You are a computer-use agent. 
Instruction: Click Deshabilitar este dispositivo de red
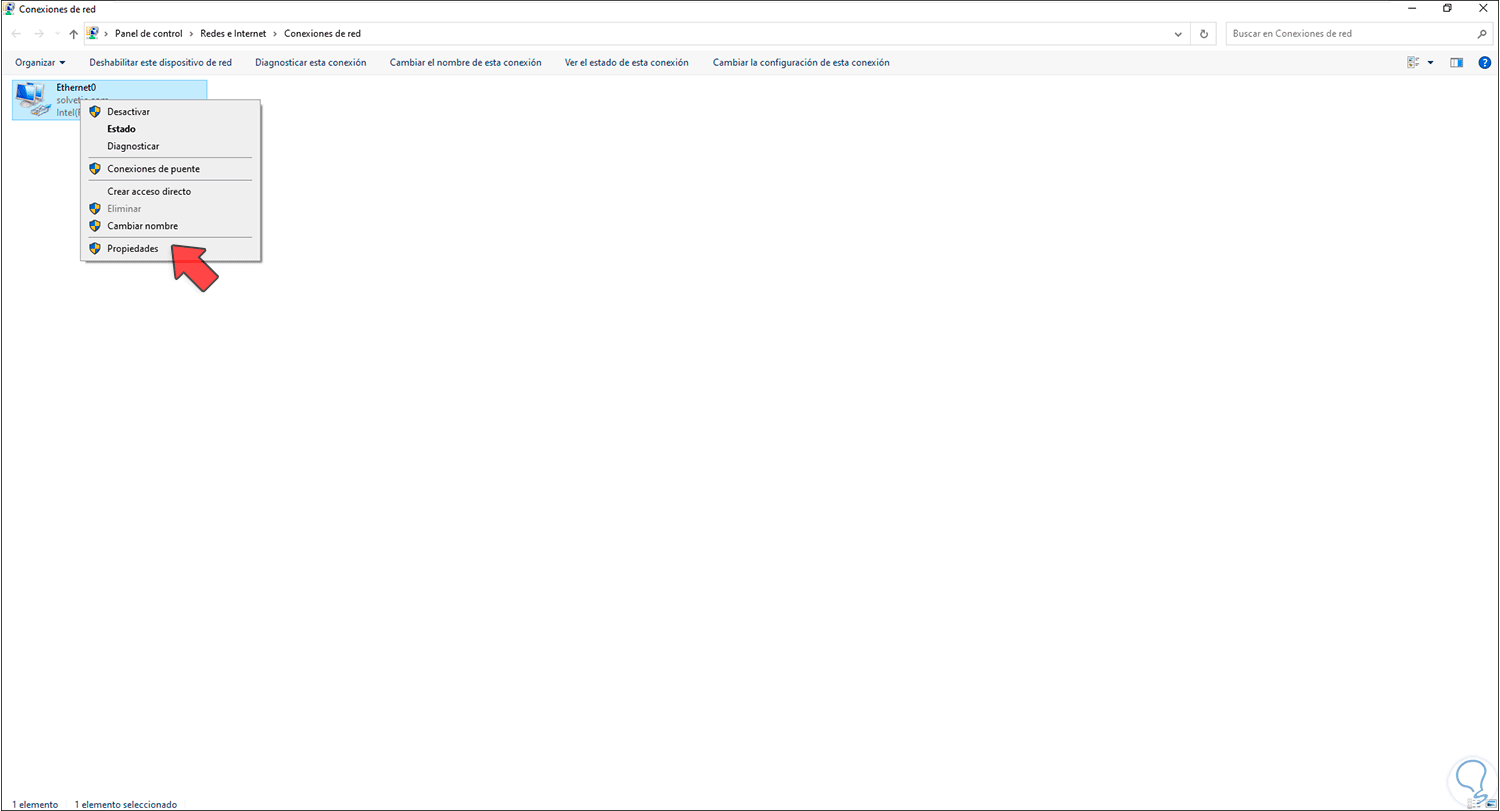161,62
